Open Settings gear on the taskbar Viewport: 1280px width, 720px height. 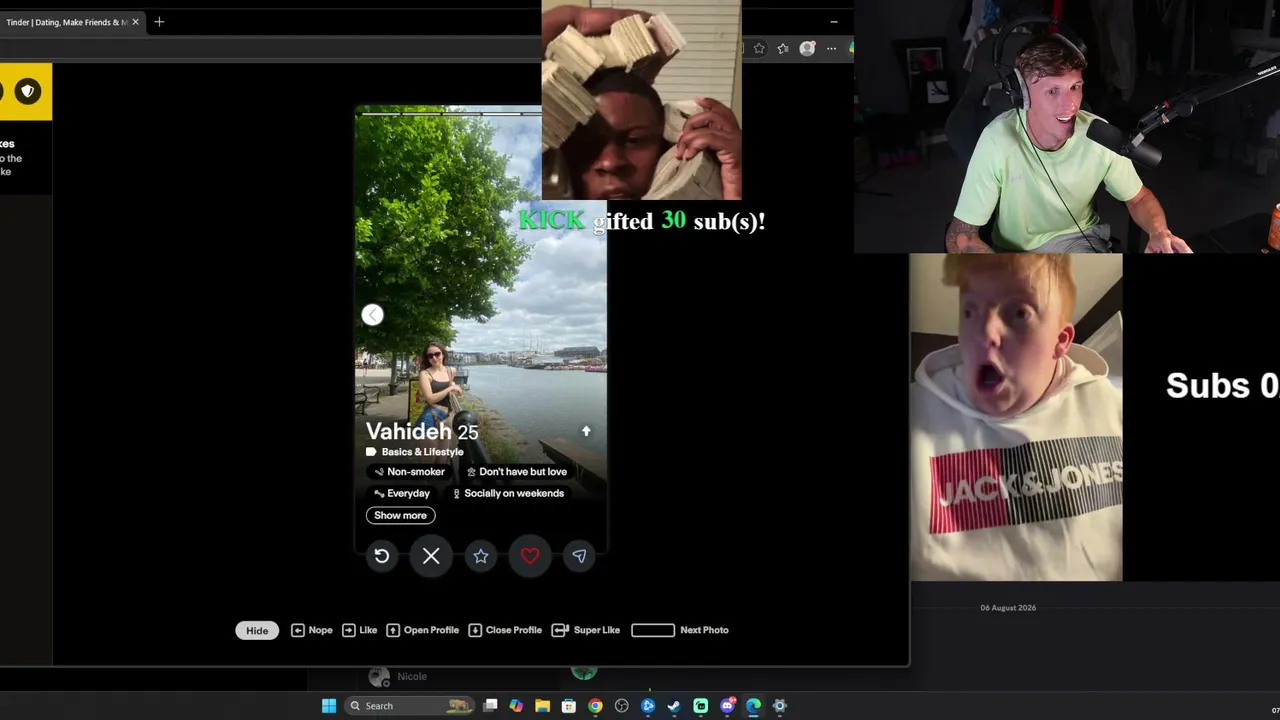(x=780, y=706)
